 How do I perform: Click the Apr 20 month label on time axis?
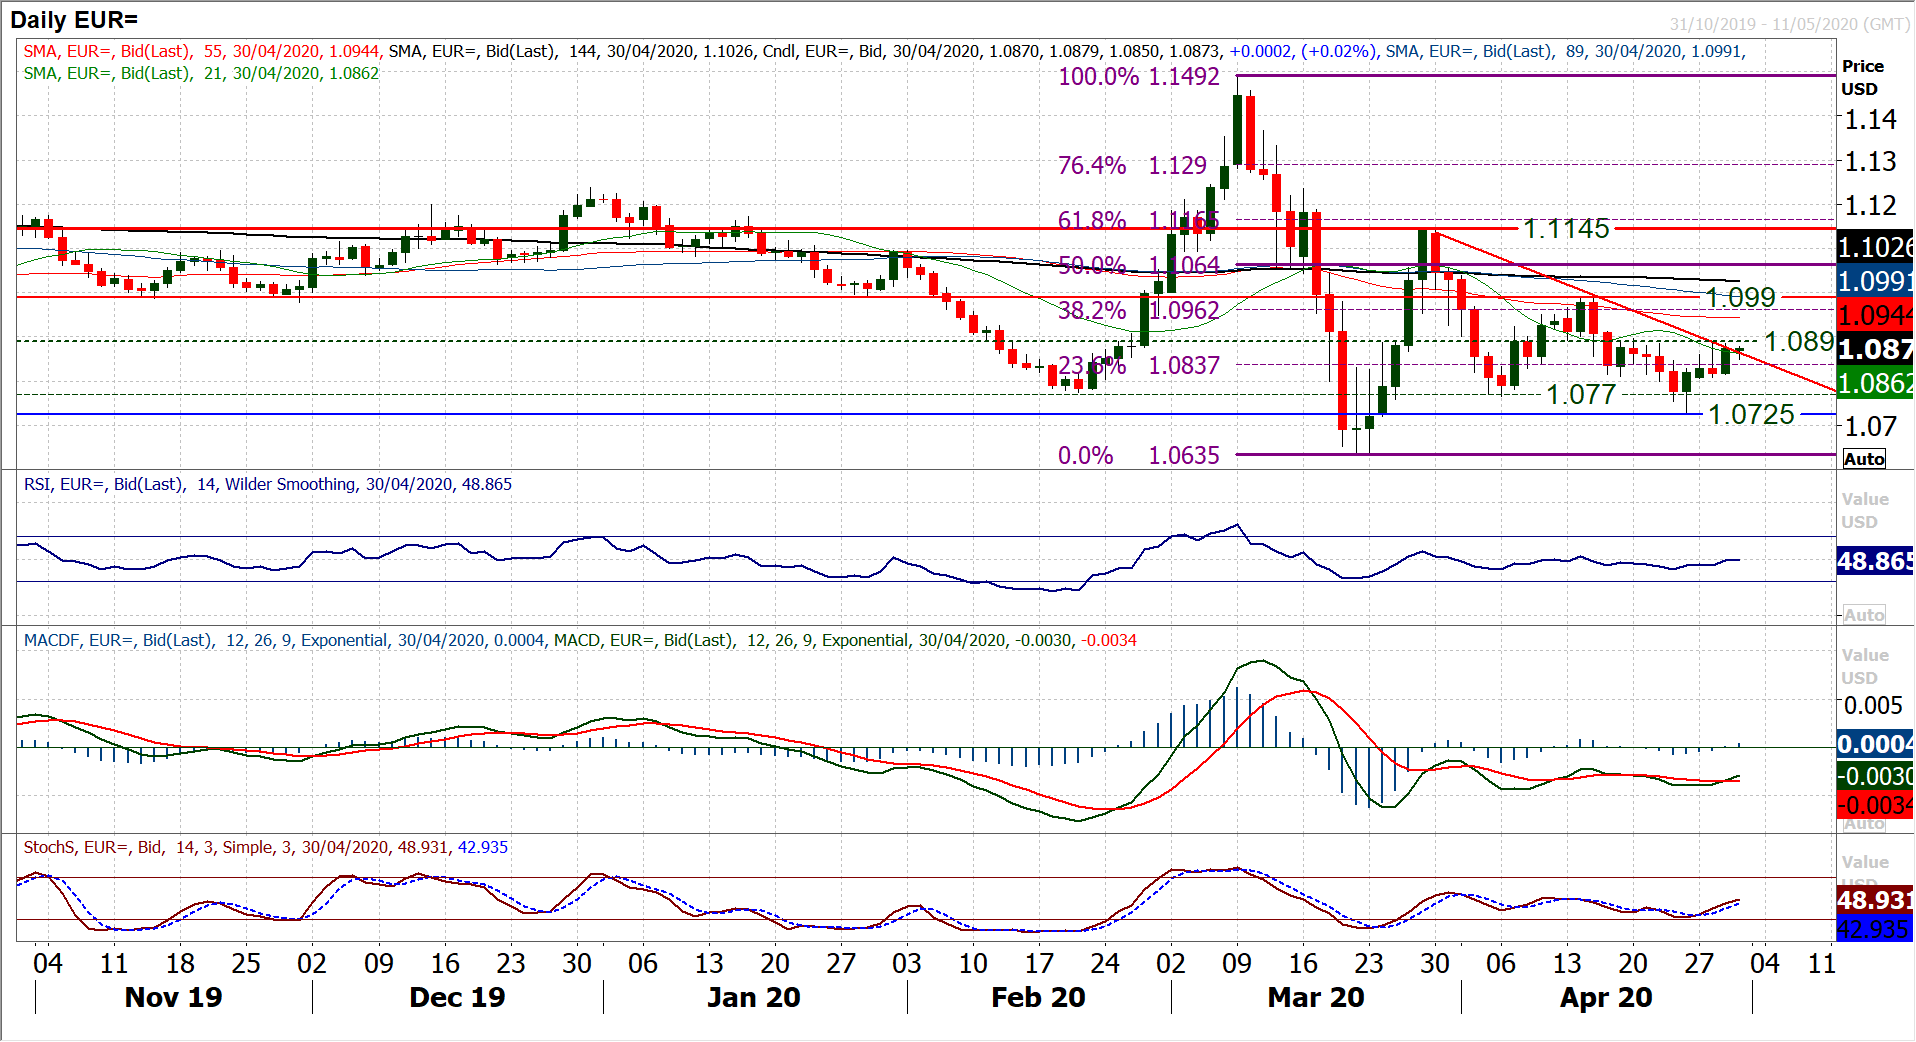1606,998
